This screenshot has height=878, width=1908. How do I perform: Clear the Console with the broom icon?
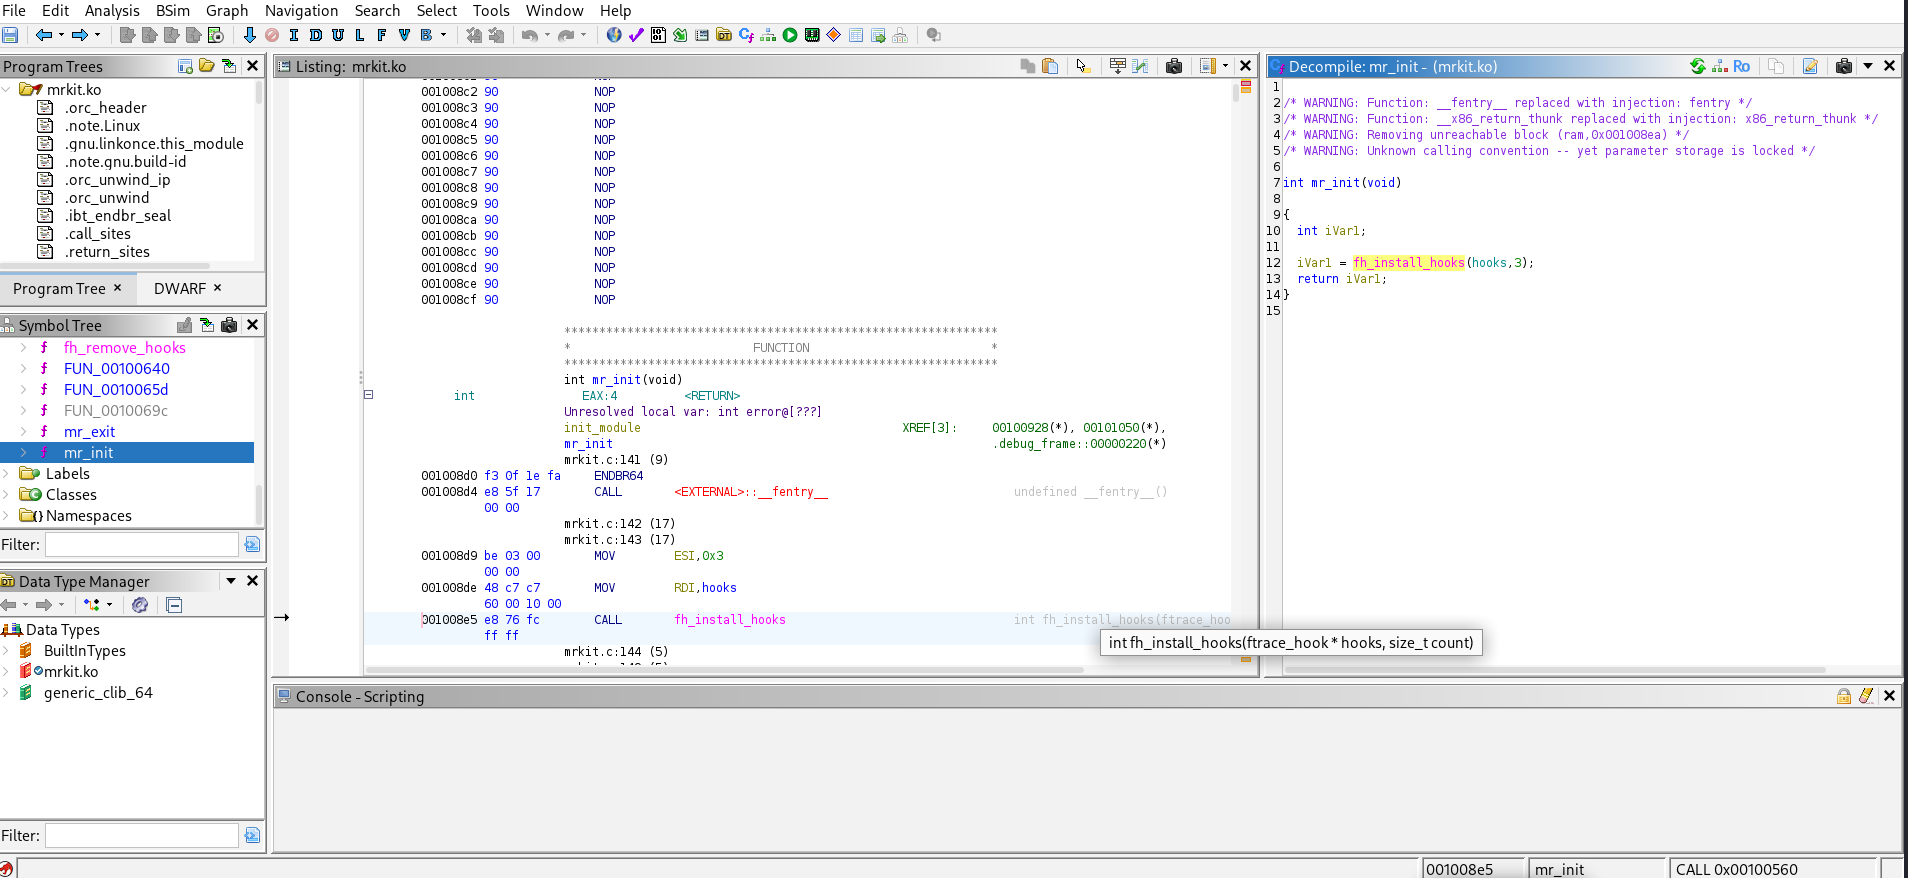pos(1866,696)
